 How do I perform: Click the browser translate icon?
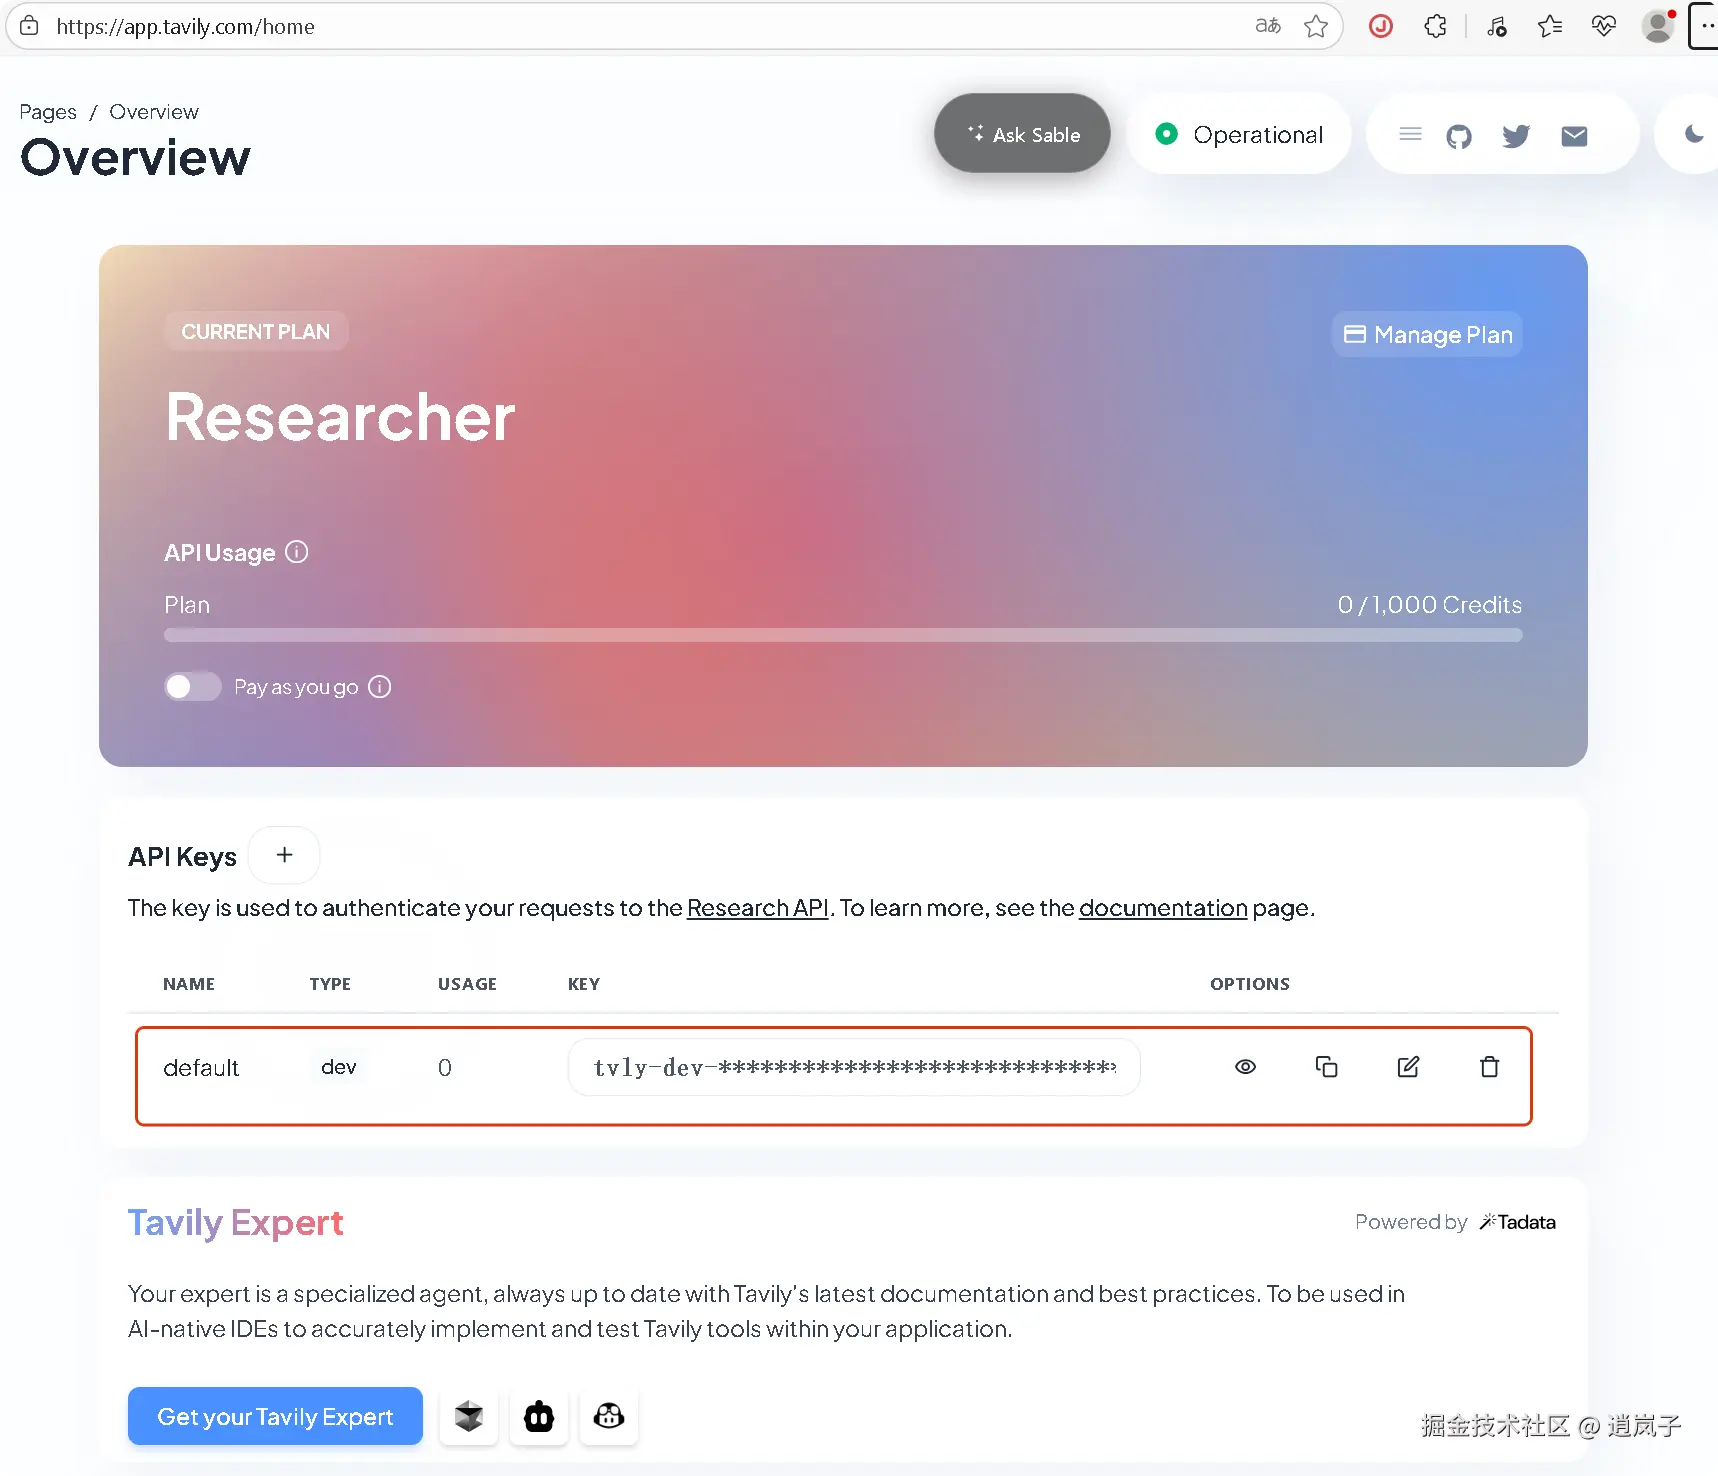point(1268,26)
